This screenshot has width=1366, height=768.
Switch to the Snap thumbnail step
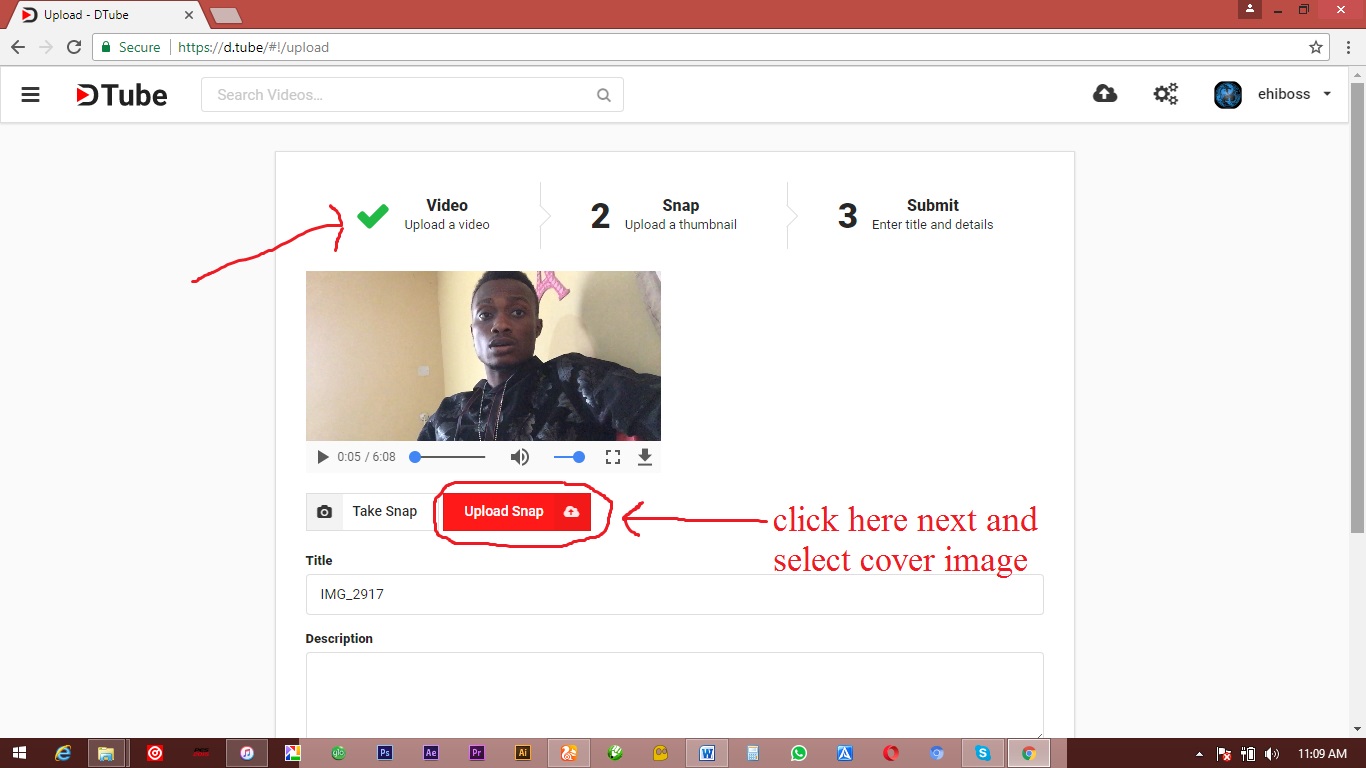pyautogui.click(x=665, y=214)
